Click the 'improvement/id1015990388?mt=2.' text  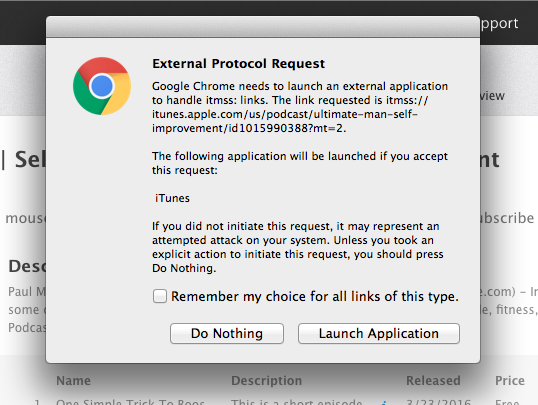(x=249, y=128)
